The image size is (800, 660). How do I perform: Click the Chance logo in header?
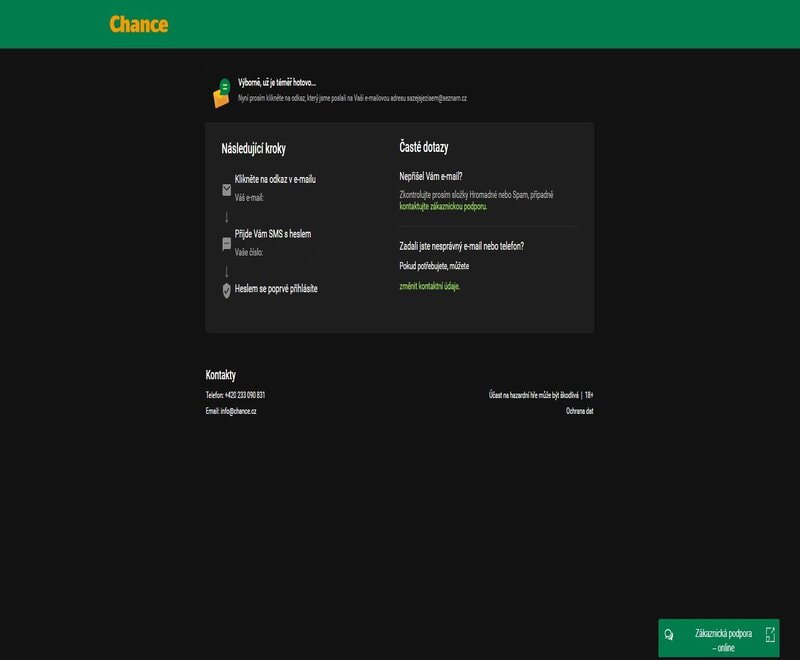point(139,24)
